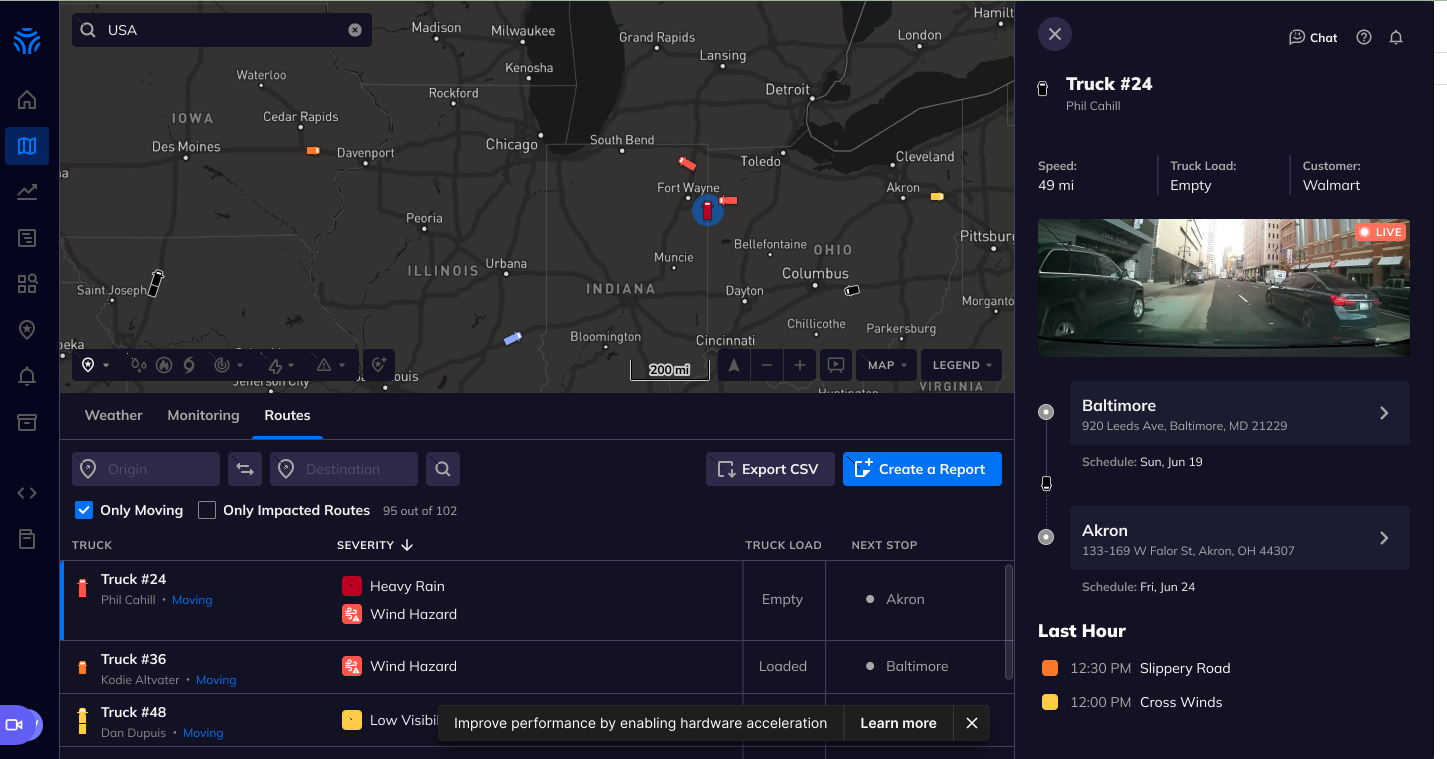Viewport: 1447px width, 759px height.
Task: Expand the LEGEND dropdown
Action: coord(961,365)
